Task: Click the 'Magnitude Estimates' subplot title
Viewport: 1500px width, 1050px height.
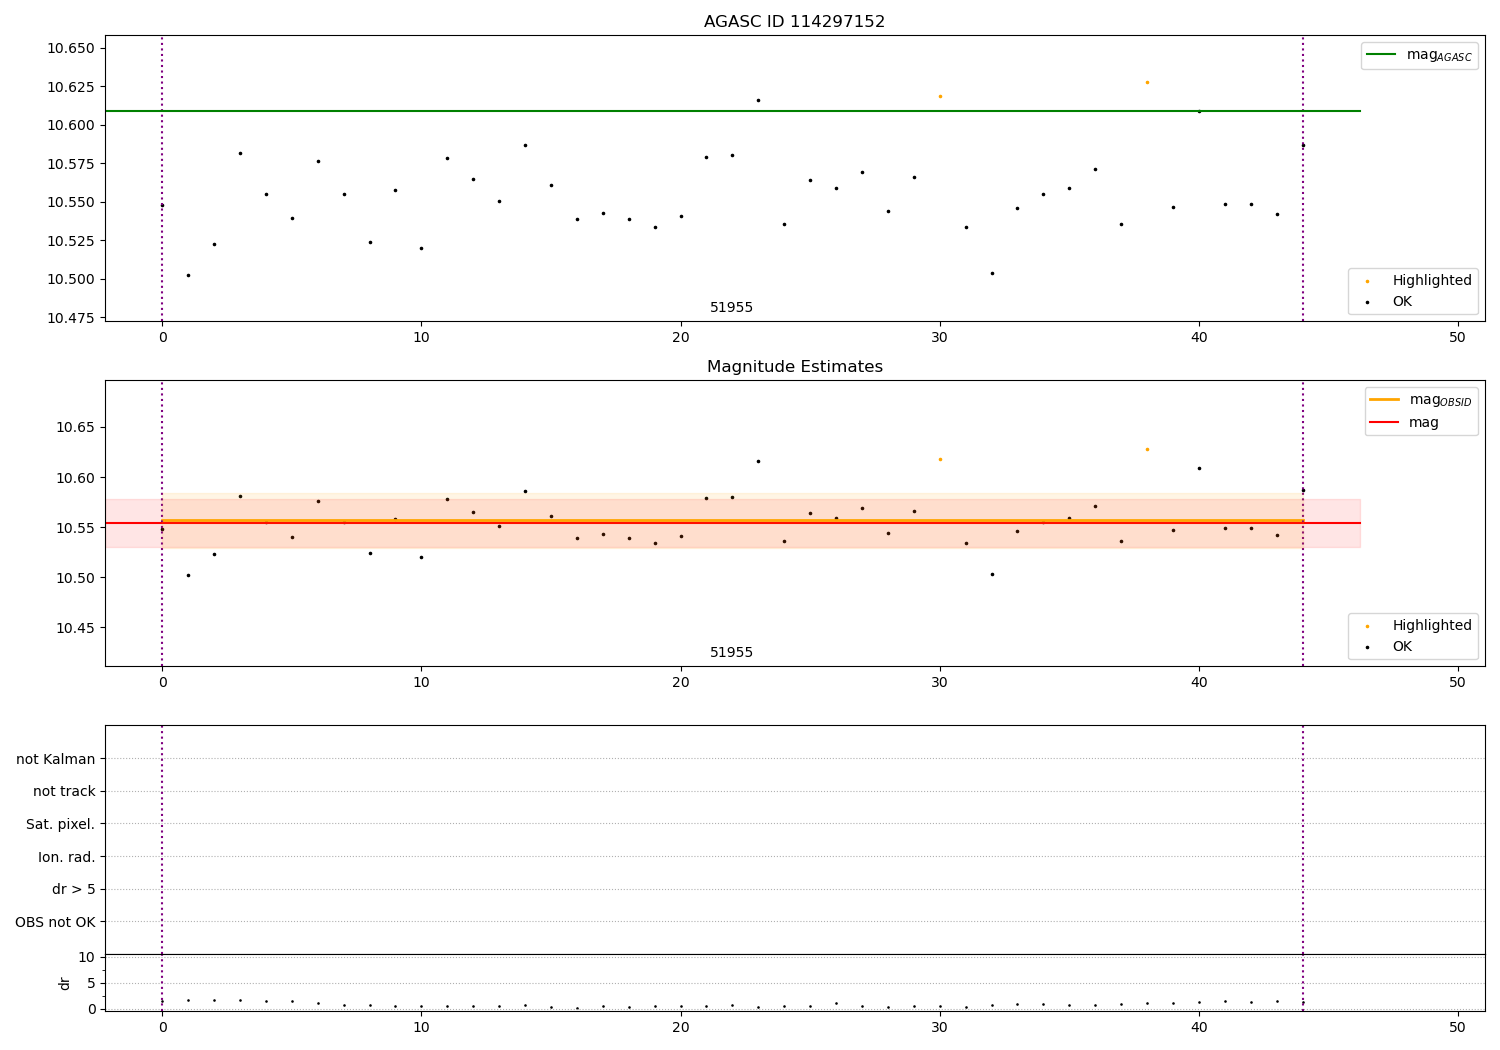Action: click(x=794, y=366)
